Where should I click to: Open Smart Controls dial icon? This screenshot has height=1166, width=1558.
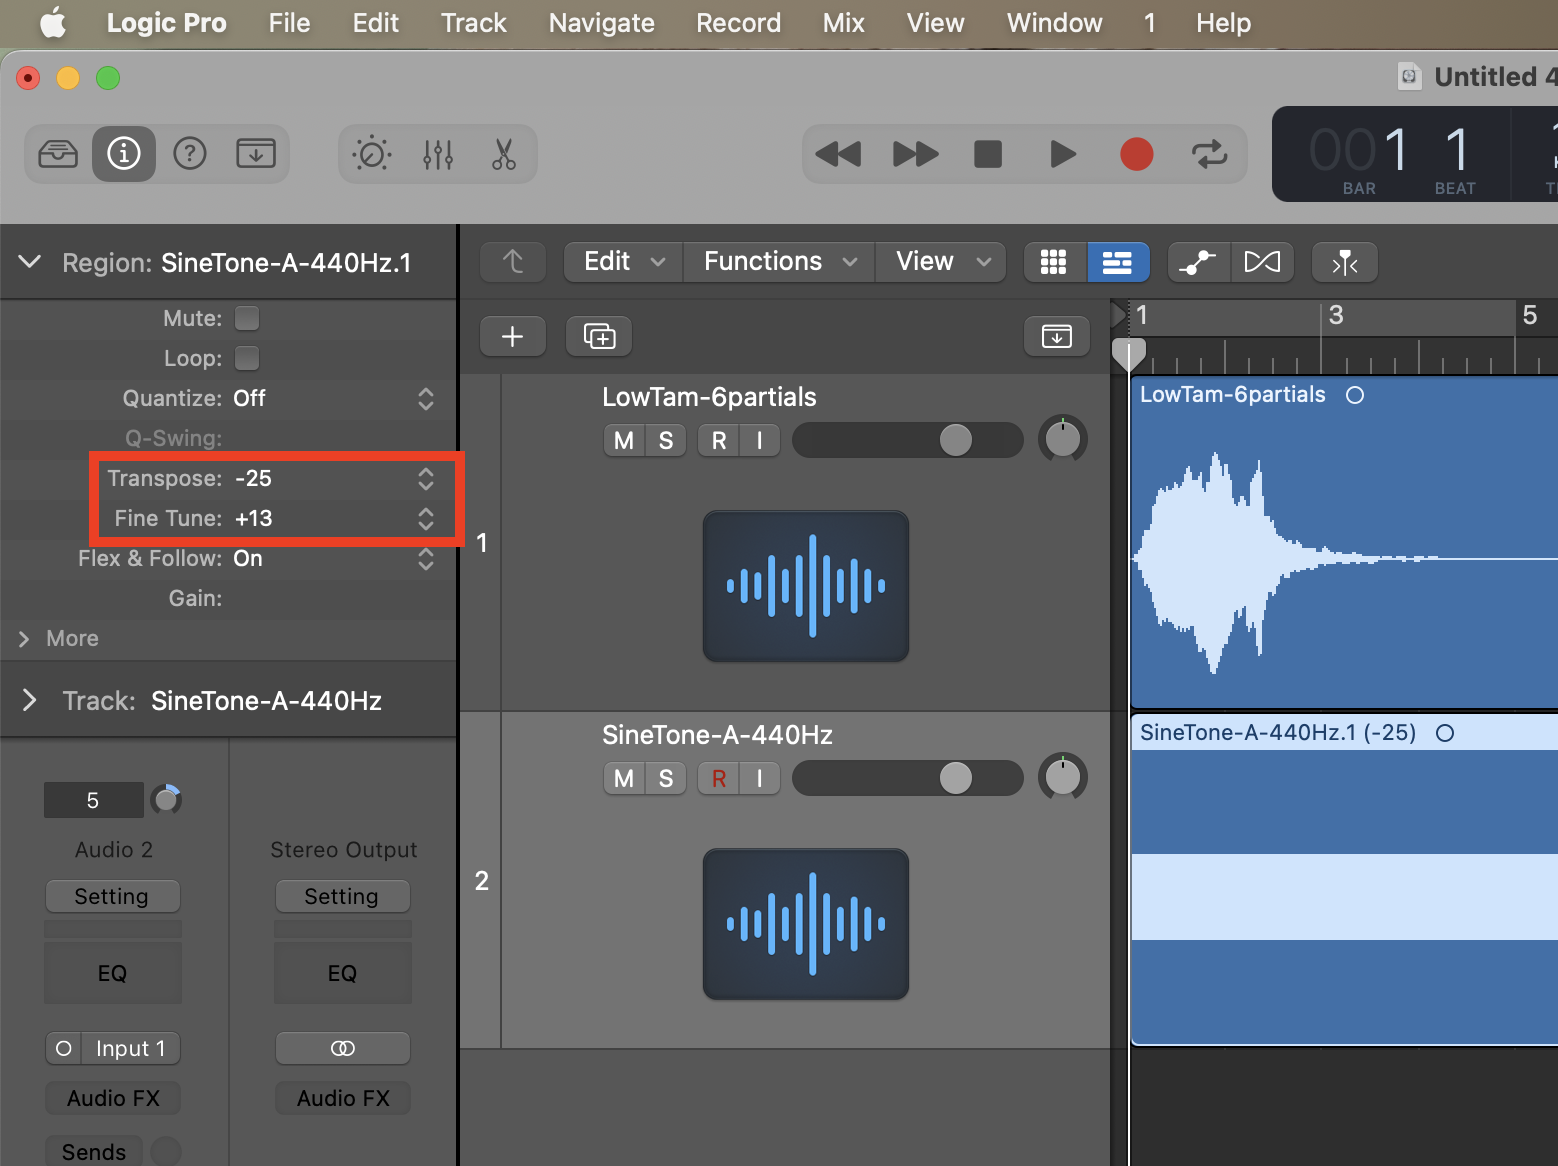click(372, 154)
